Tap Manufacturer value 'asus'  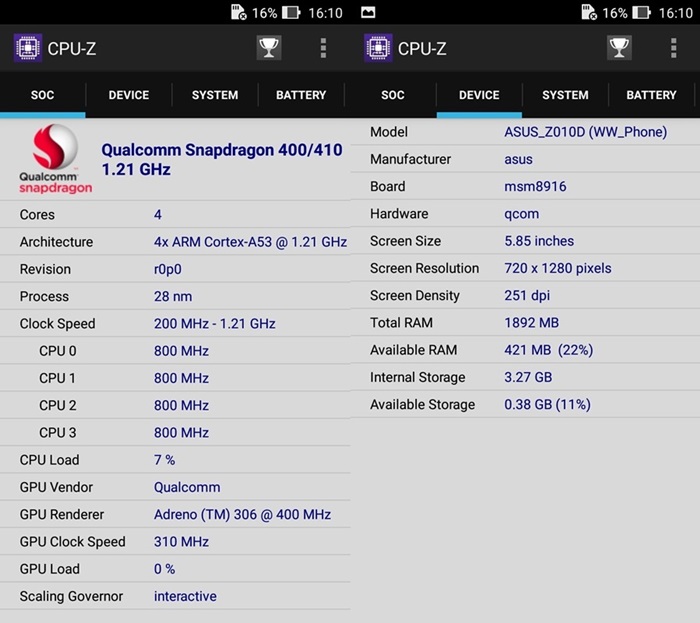coord(518,159)
